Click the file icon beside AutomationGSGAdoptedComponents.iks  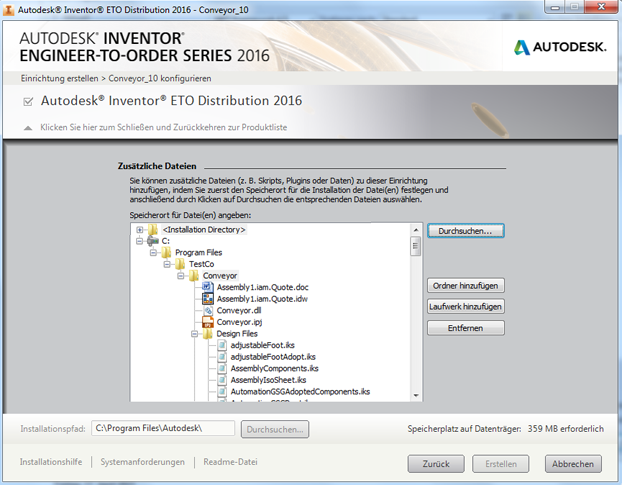click(222, 391)
